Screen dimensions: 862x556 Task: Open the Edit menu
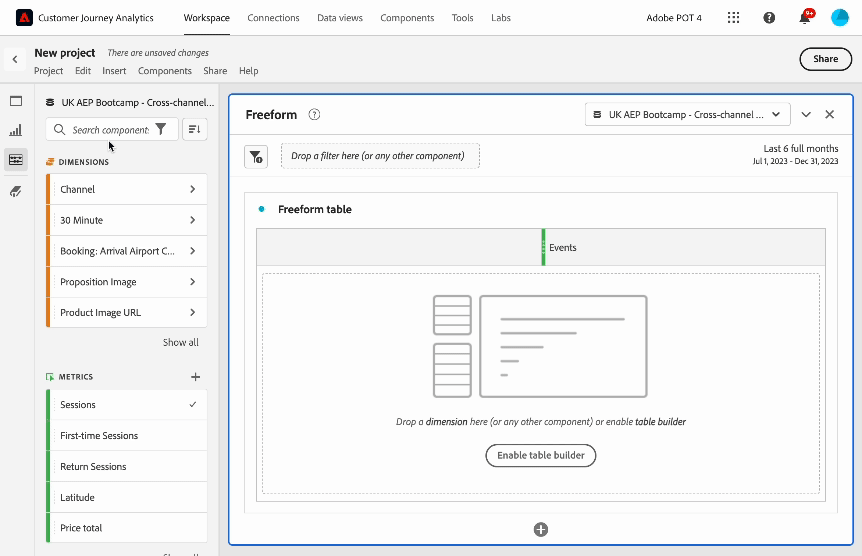point(83,70)
